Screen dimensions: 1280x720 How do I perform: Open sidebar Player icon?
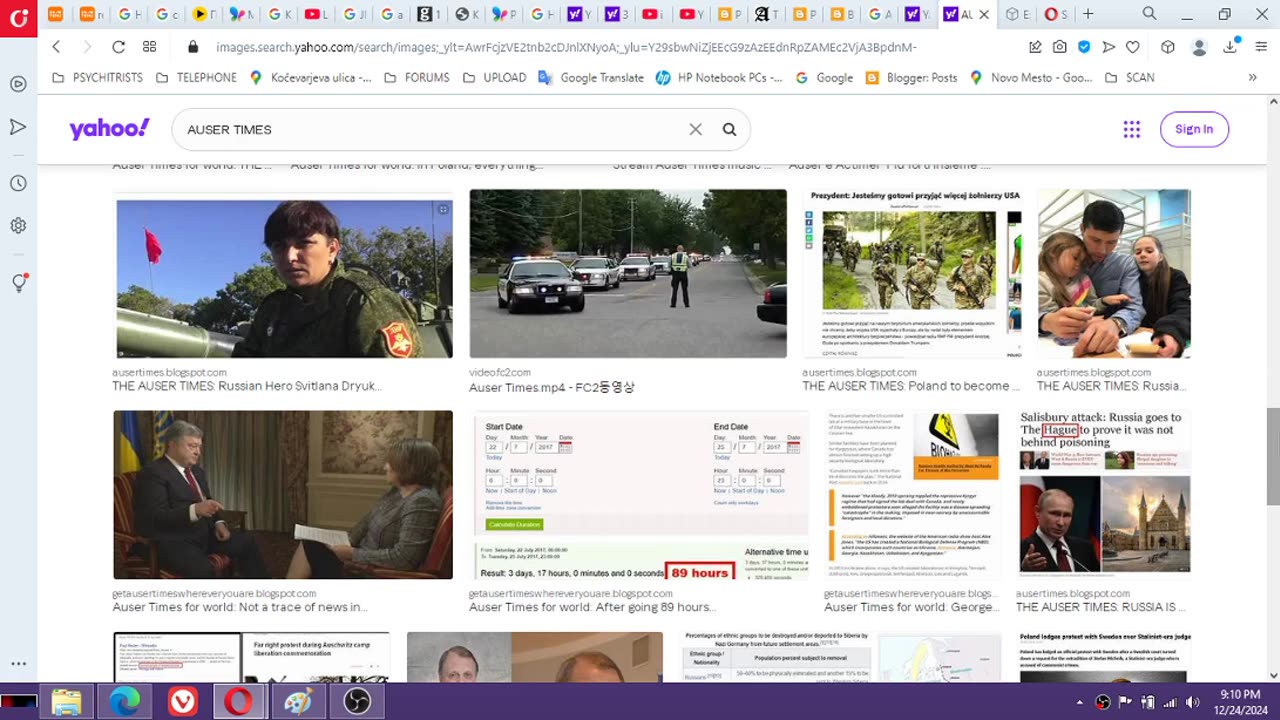click(18, 84)
